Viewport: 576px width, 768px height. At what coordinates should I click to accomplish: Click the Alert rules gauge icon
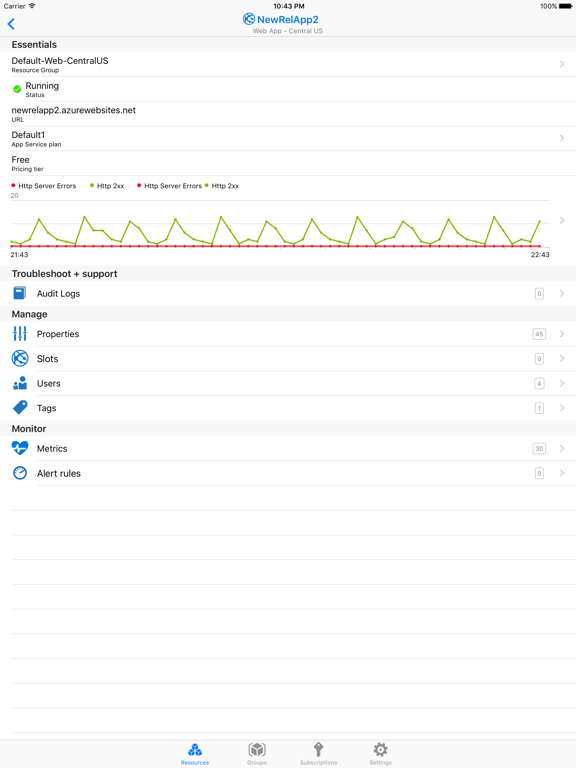pyautogui.click(x=20, y=473)
